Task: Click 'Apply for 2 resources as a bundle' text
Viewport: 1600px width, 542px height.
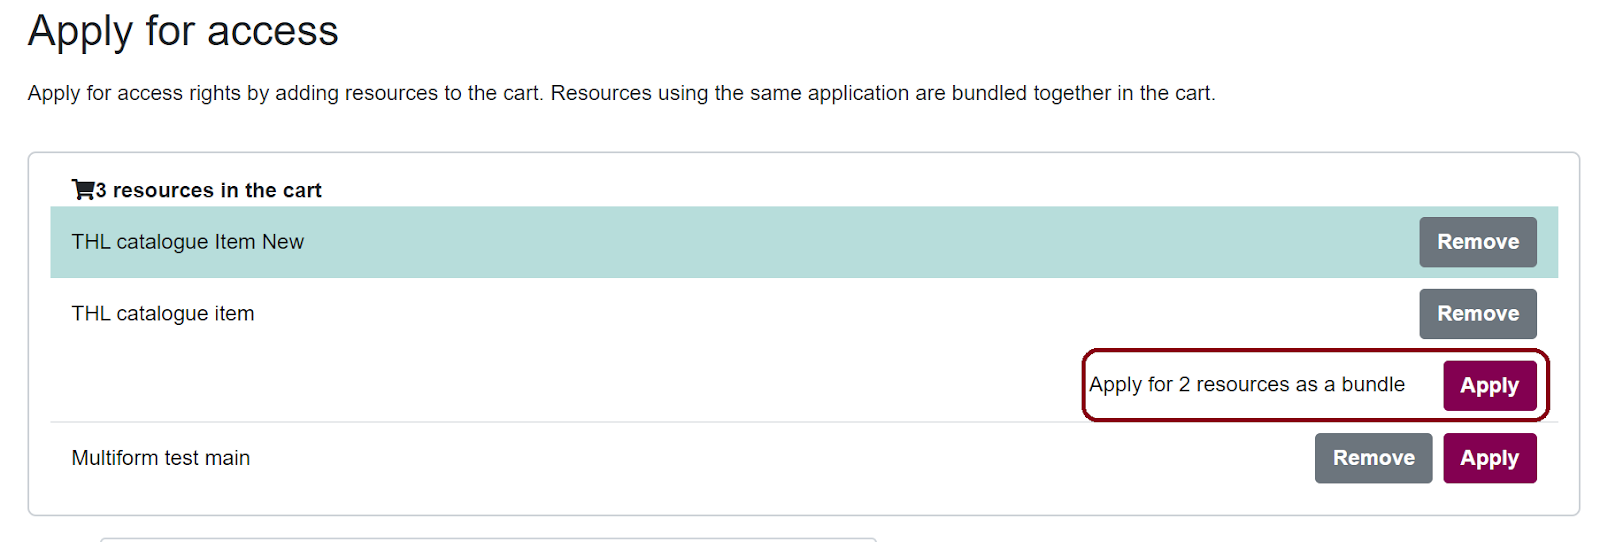Action: point(1246,385)
